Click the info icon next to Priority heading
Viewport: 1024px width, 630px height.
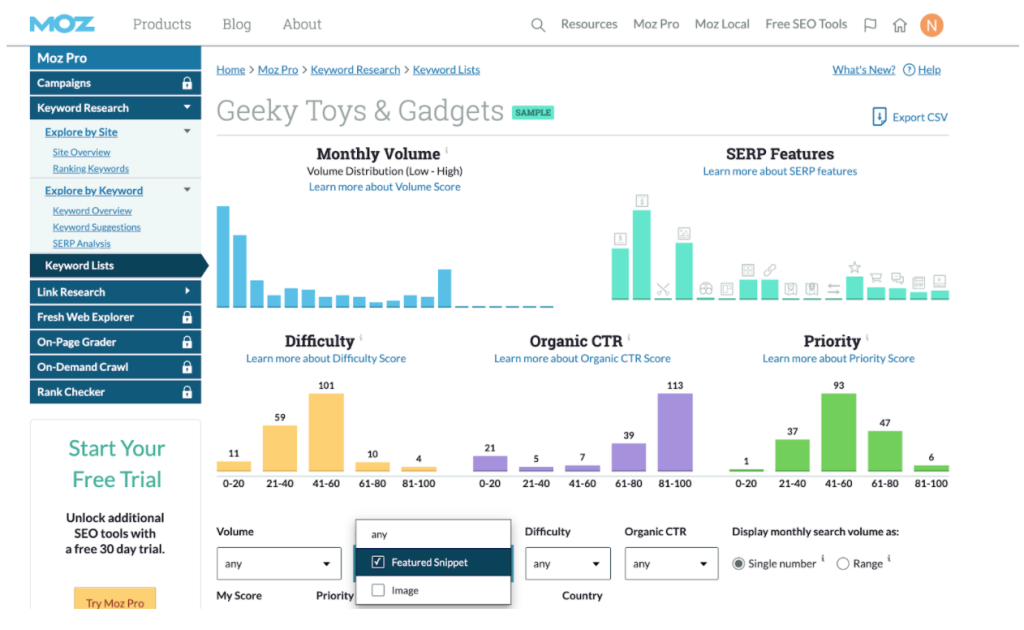[867, 338]
